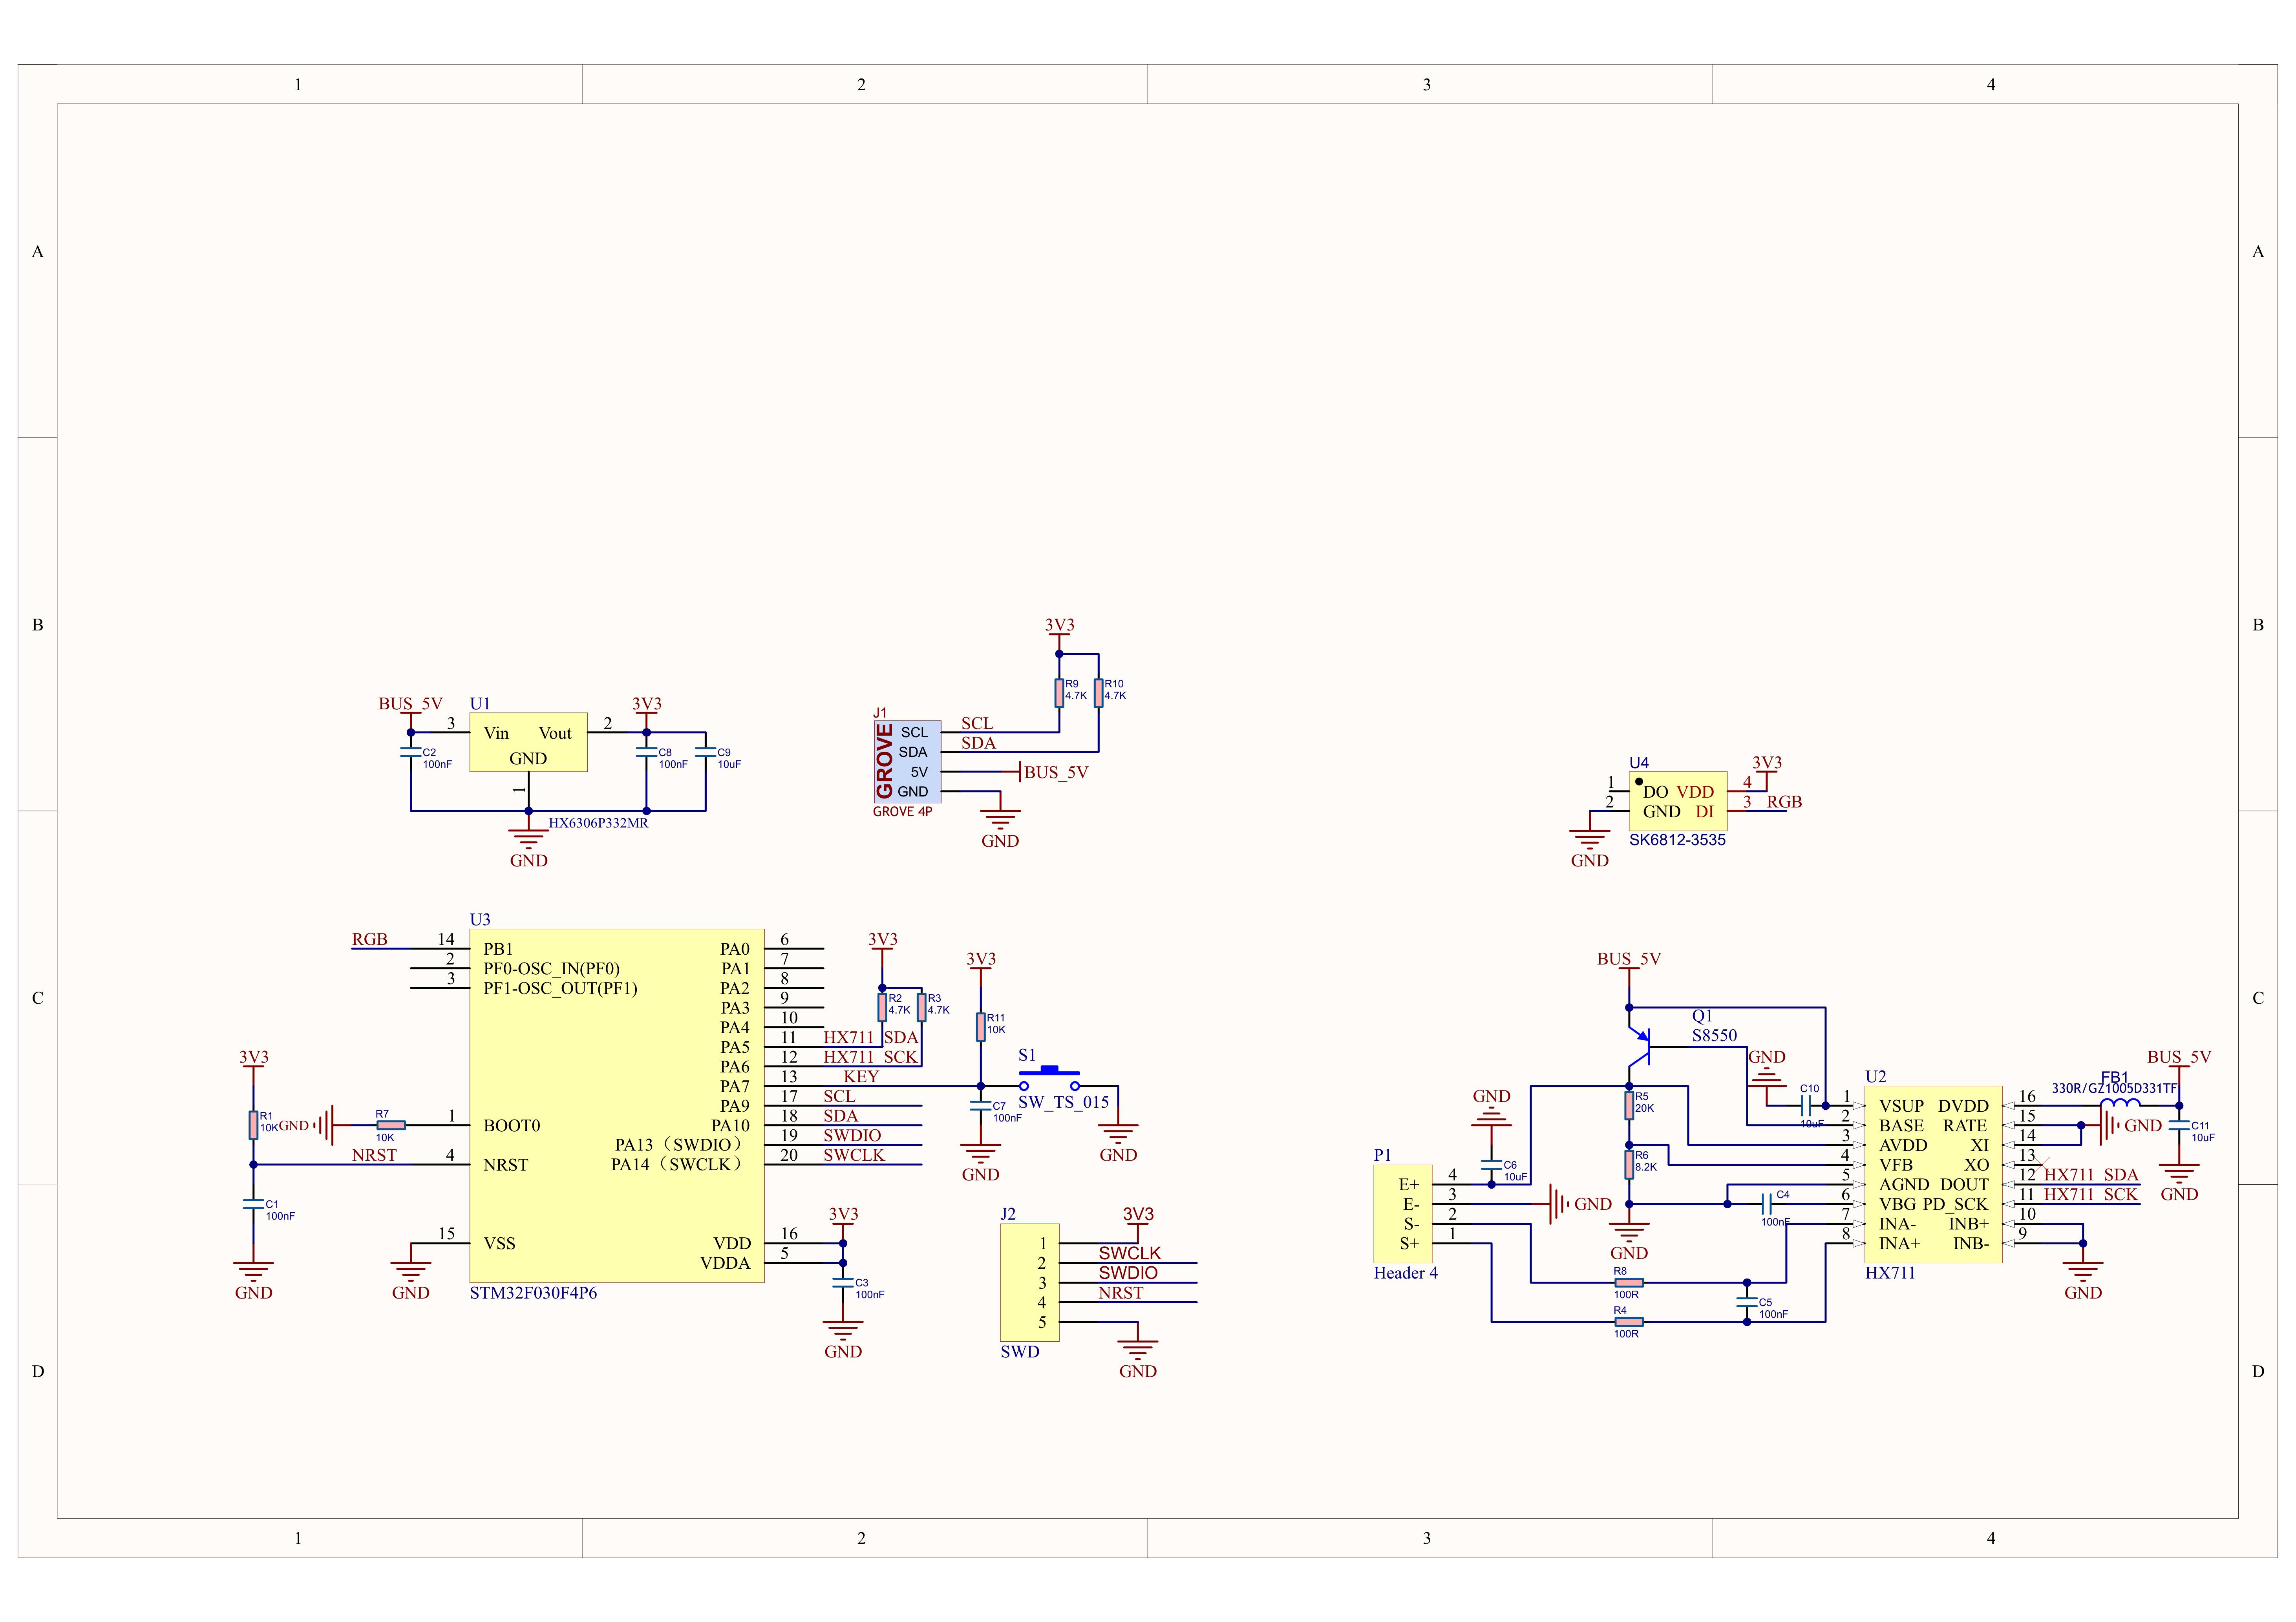2296x1622 pixels.
Task: Select resistor R3 4.7K
Action: (x=921, y=1006)
